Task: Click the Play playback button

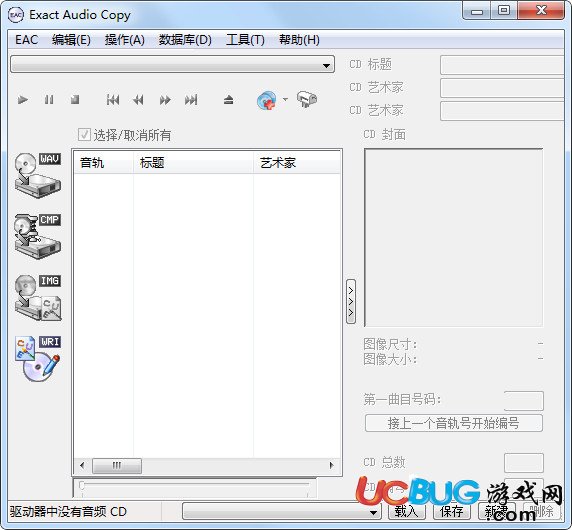Action: coord(23,100)
